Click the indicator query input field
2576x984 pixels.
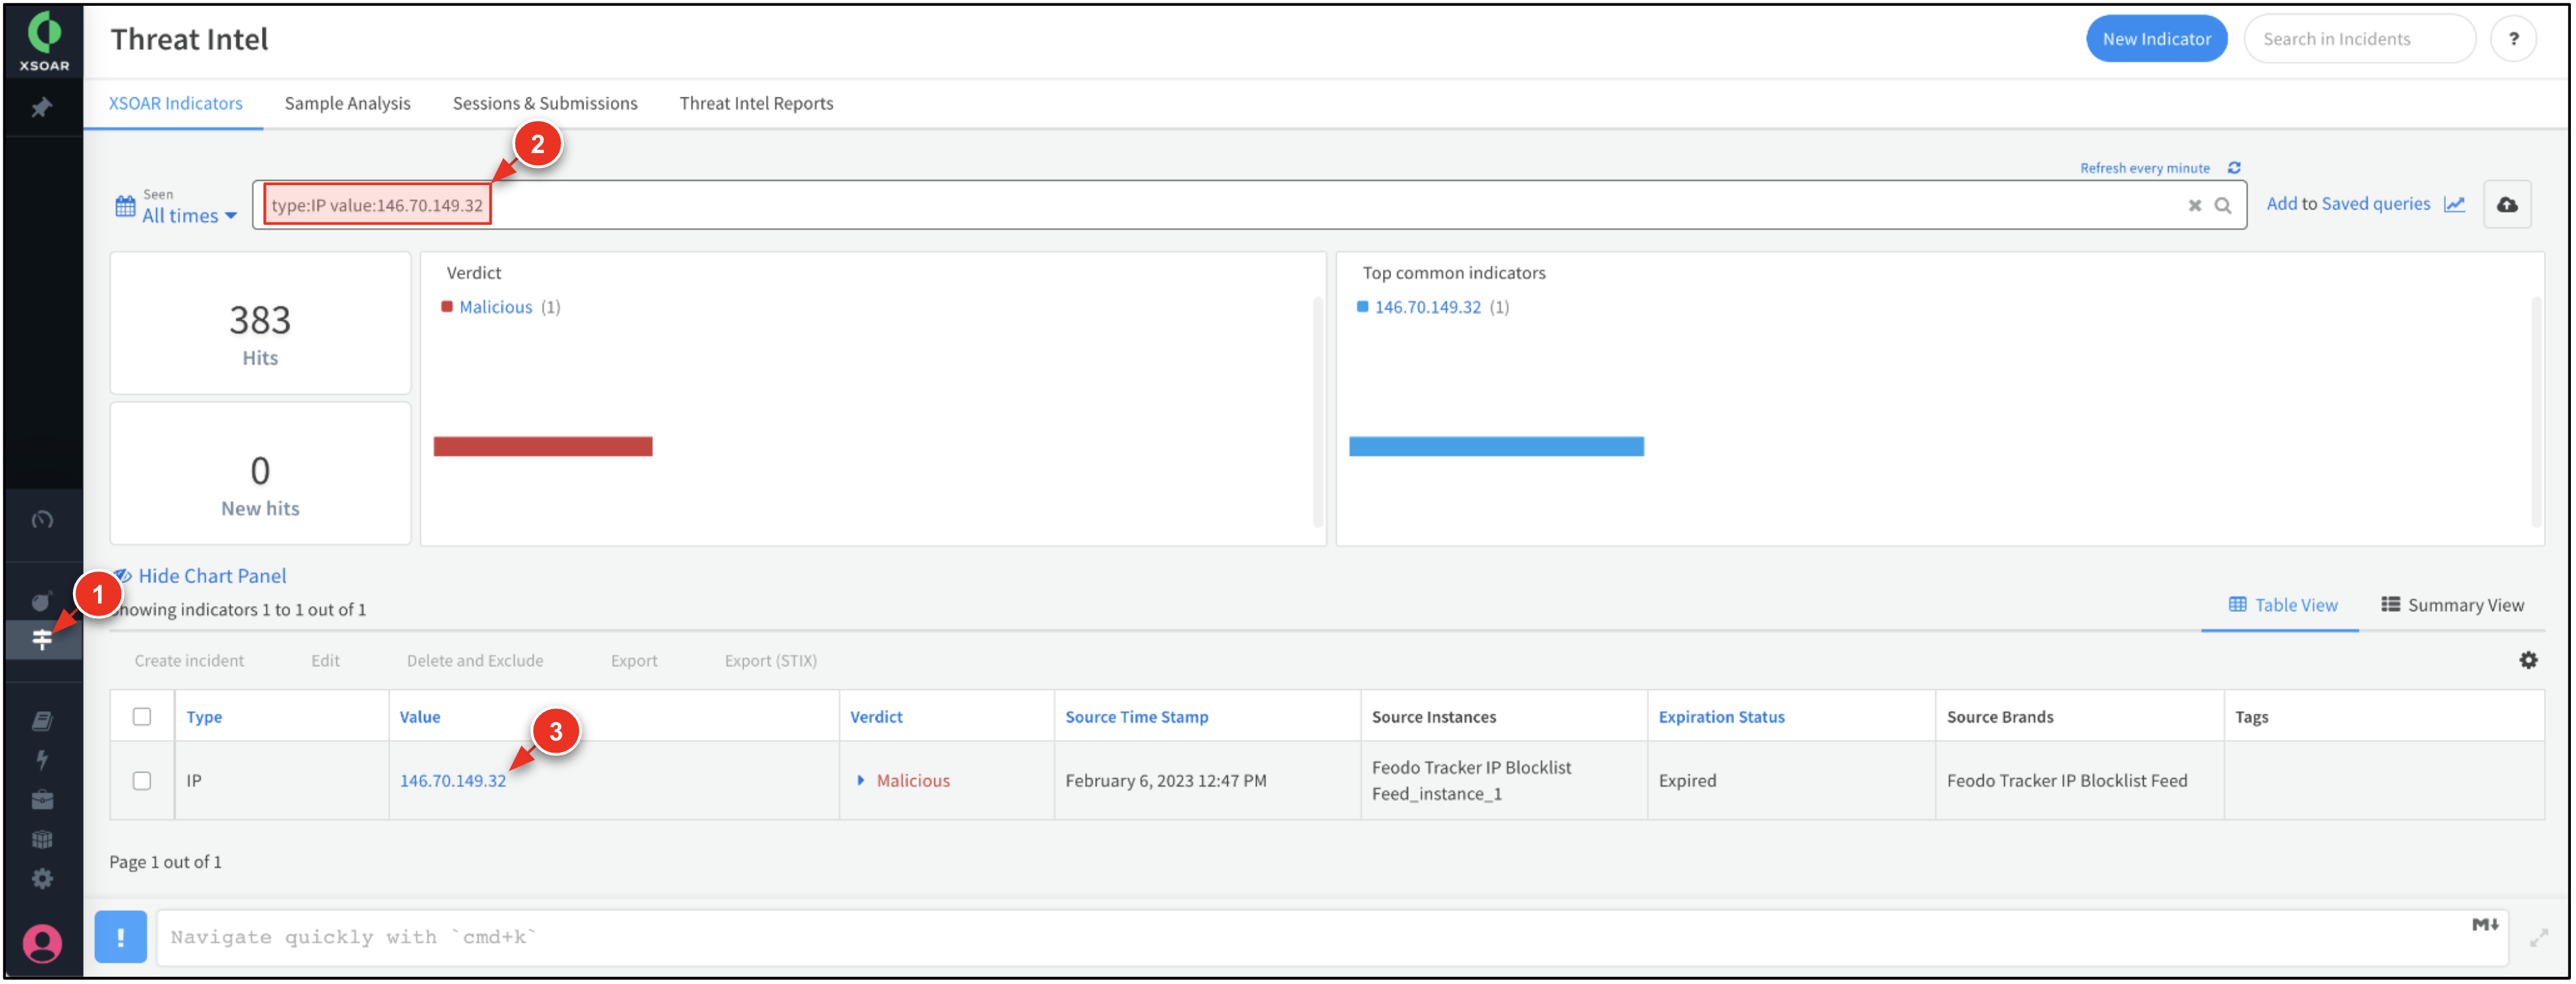coord(1250,206)
